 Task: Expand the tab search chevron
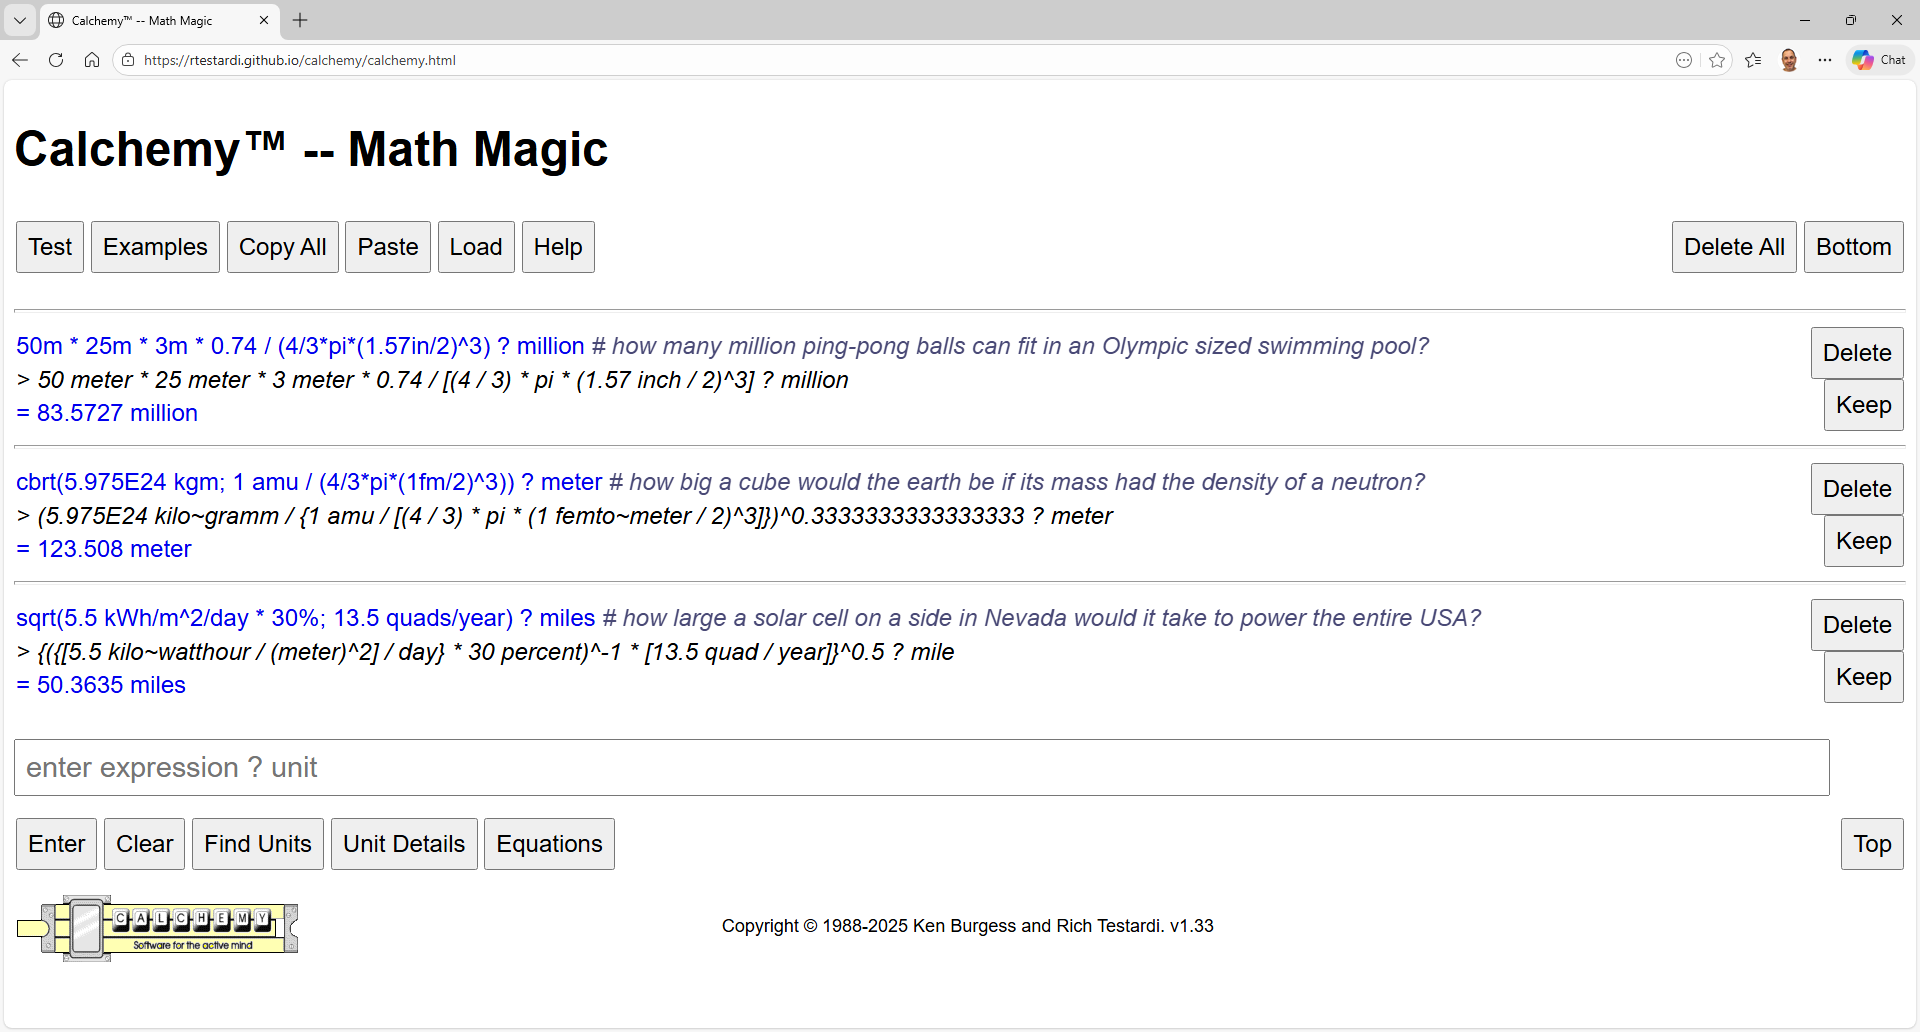click(x=20, y=20)
